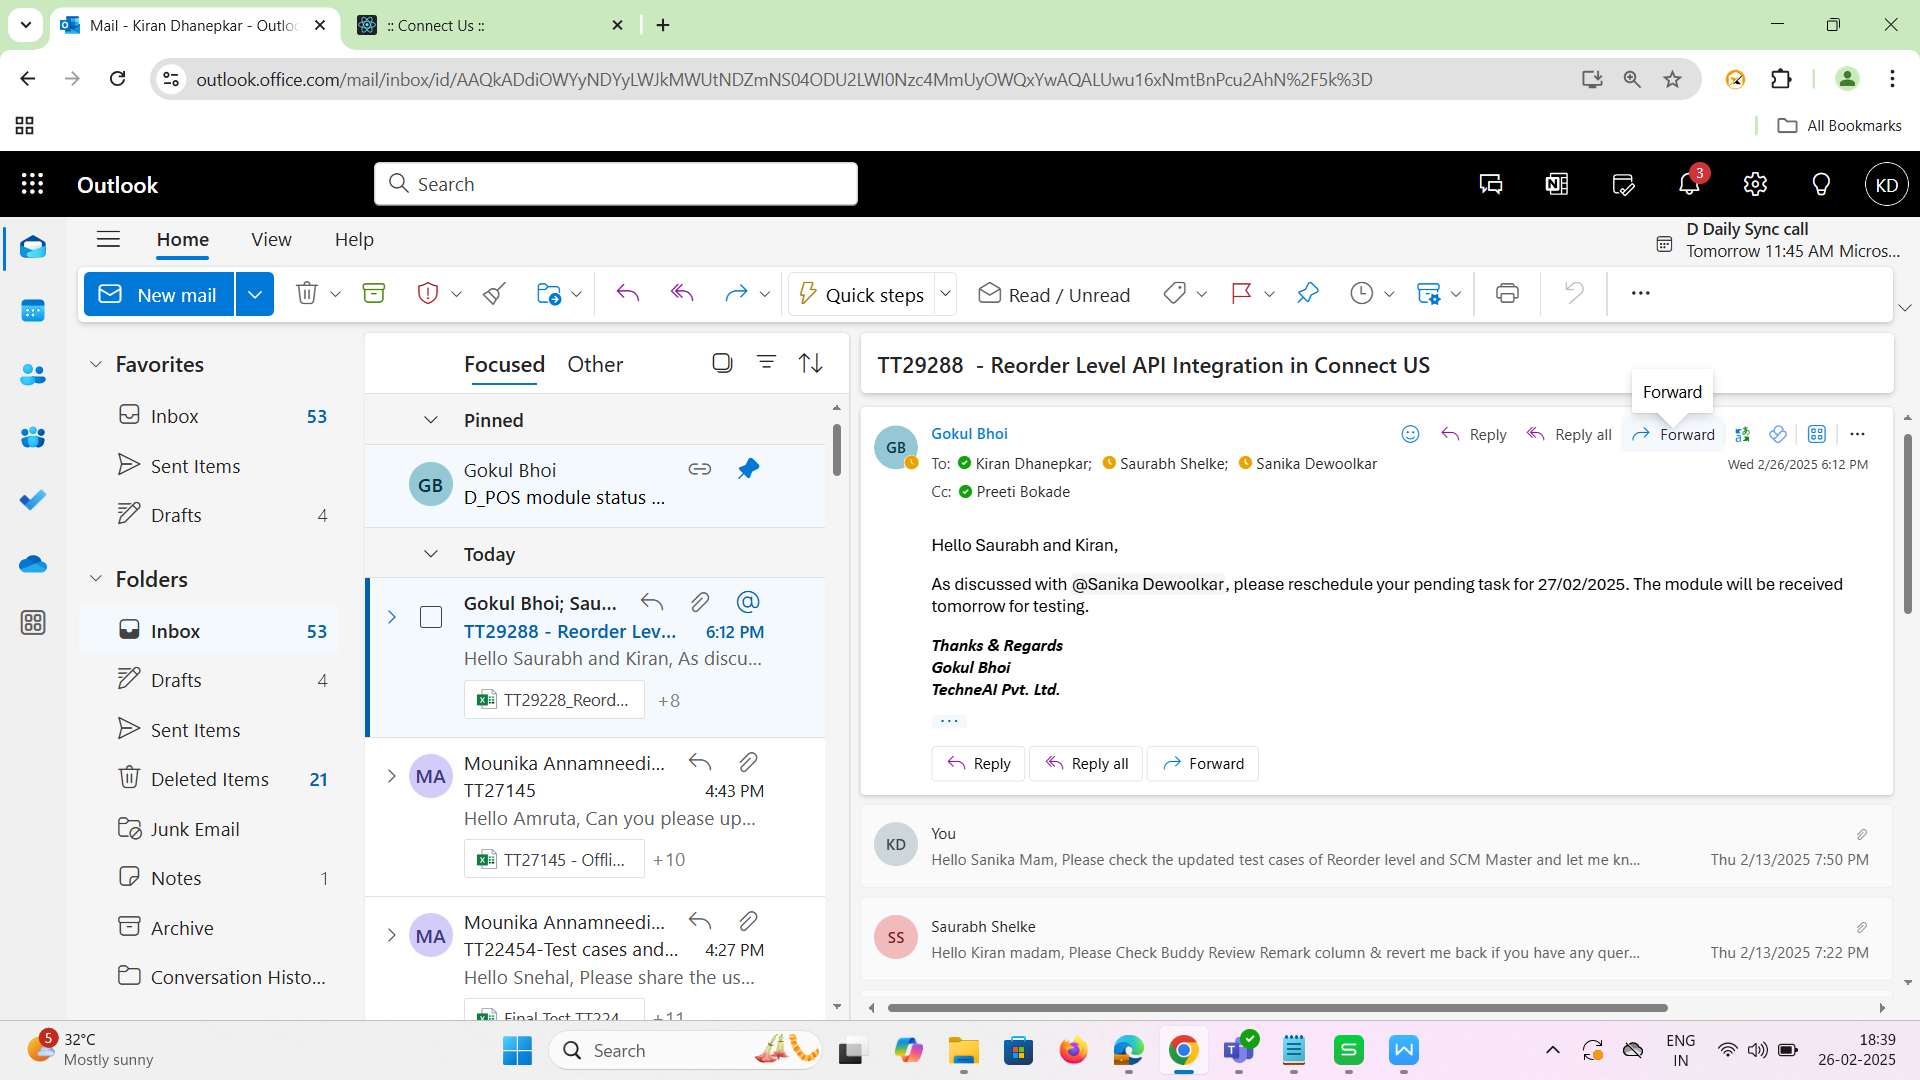Unpin the Gokul Bhoi D_POS message

[748, 469]
